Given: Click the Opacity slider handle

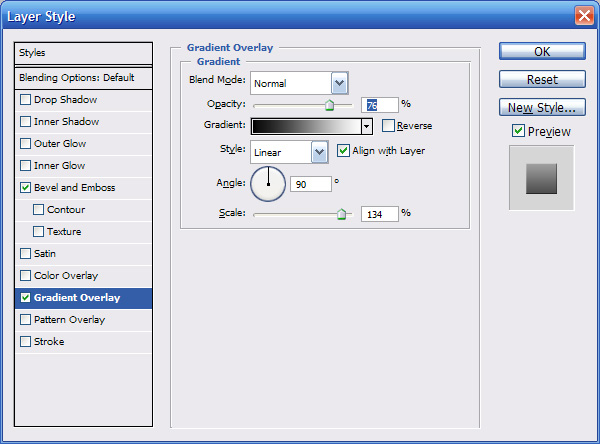Looking at the screenshot, I should point(329,104).
